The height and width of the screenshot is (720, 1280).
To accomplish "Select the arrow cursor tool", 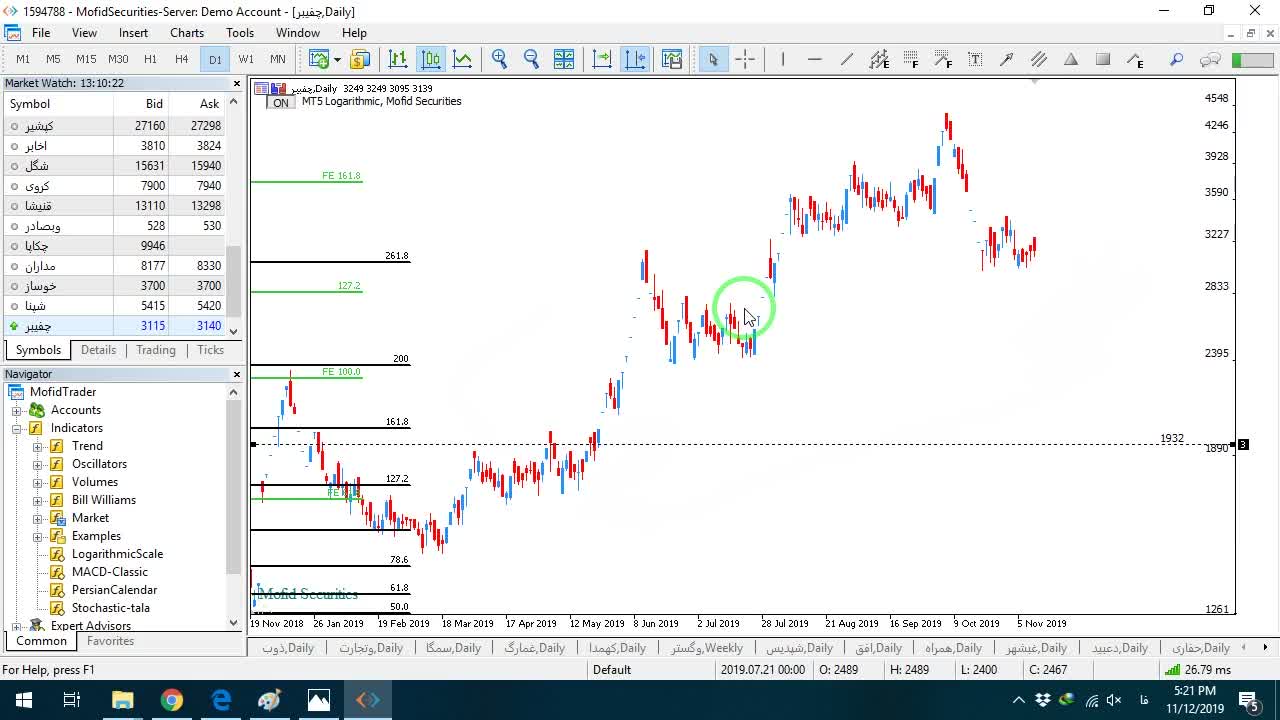I will (x=713, y=59).
